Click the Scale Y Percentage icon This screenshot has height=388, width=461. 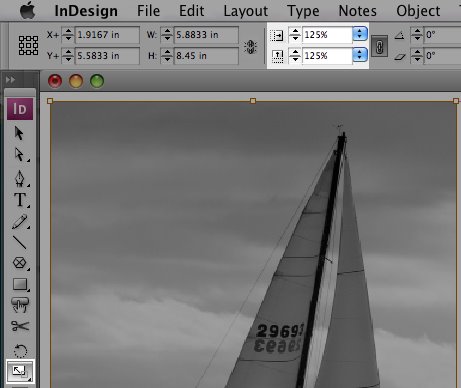pos(277,56)
